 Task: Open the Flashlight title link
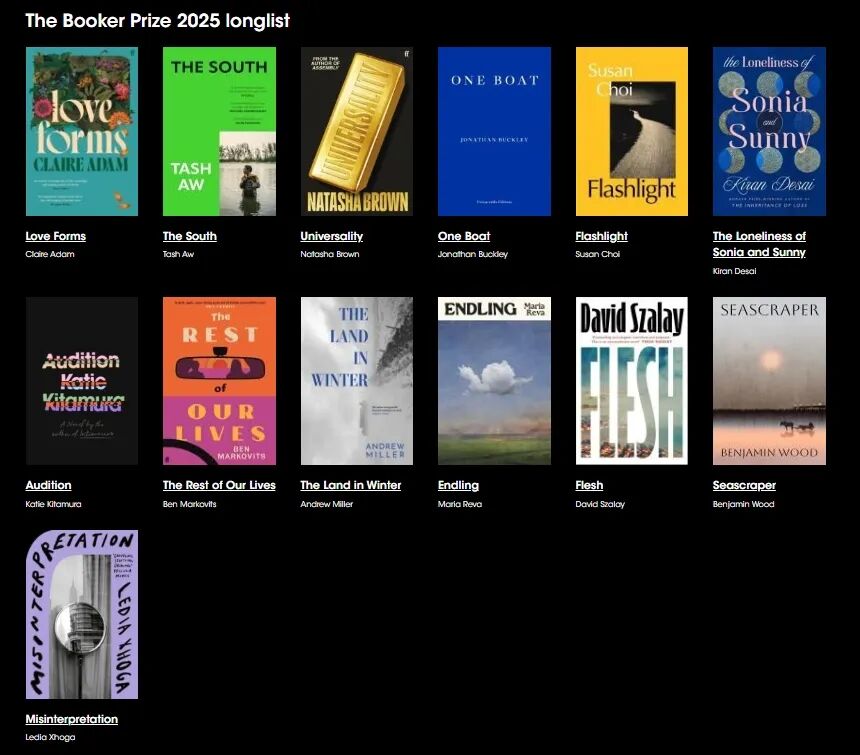point(602,236)
